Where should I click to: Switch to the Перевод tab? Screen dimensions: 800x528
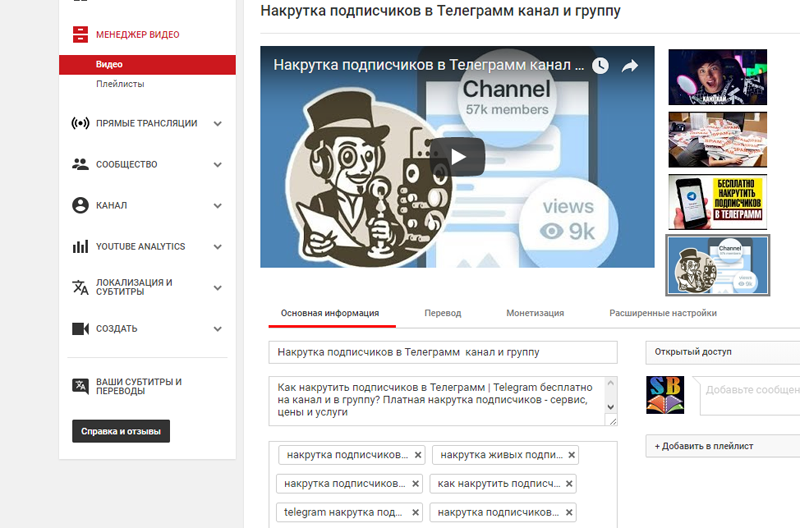(442, 313)
